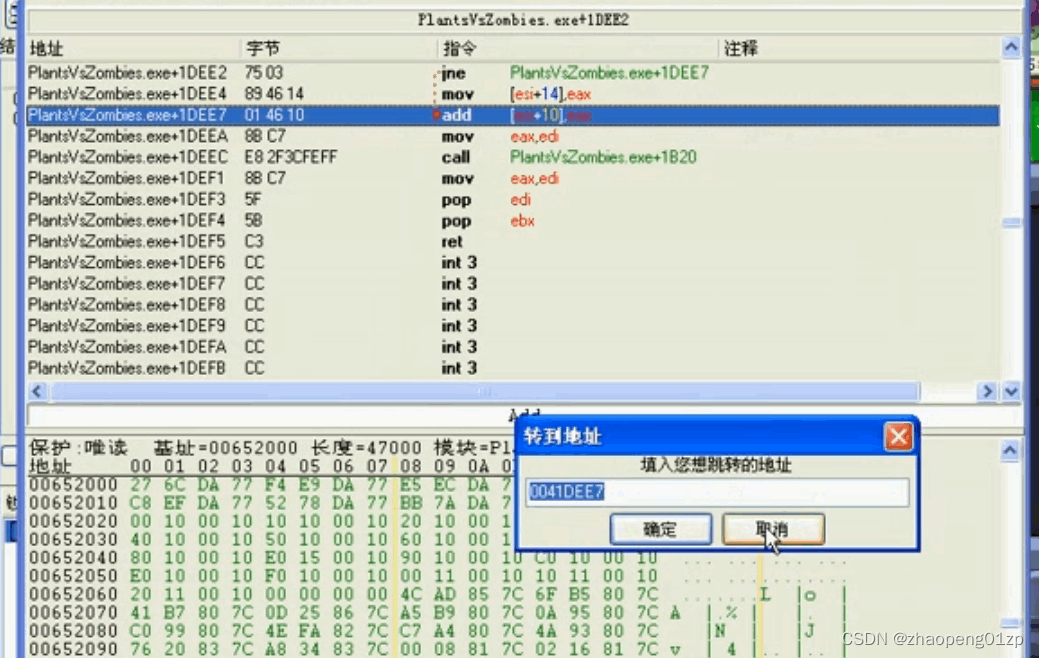Select the row PlantsVsZombies.exe+1DEE4 mov [esi+14],eax
Image resolution: width=1039 pixels, height=658 pixels.
pyautogui.click(x=513, y=94)
